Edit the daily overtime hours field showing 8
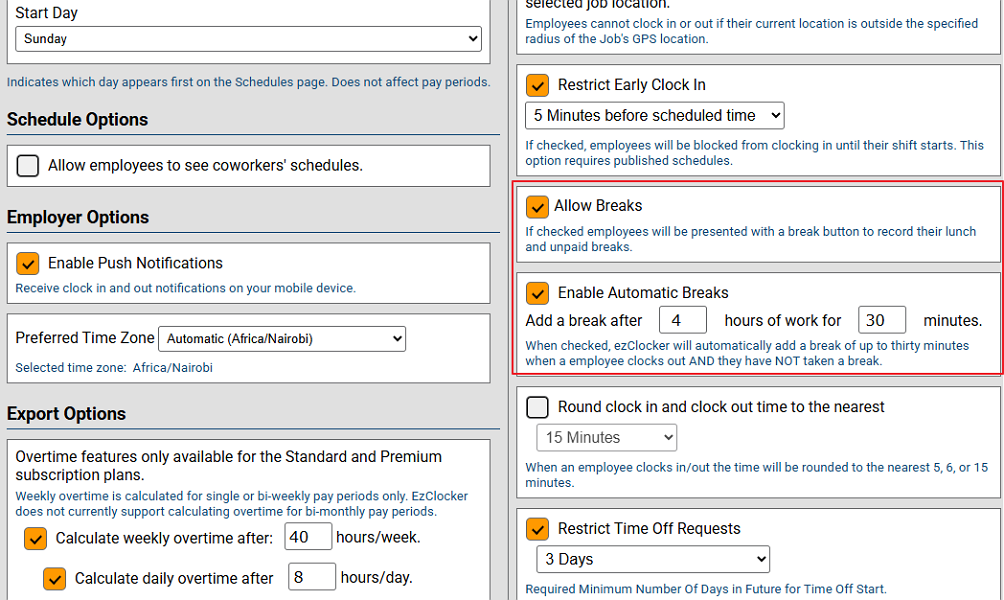1004x600 pixels. [312, 577]
